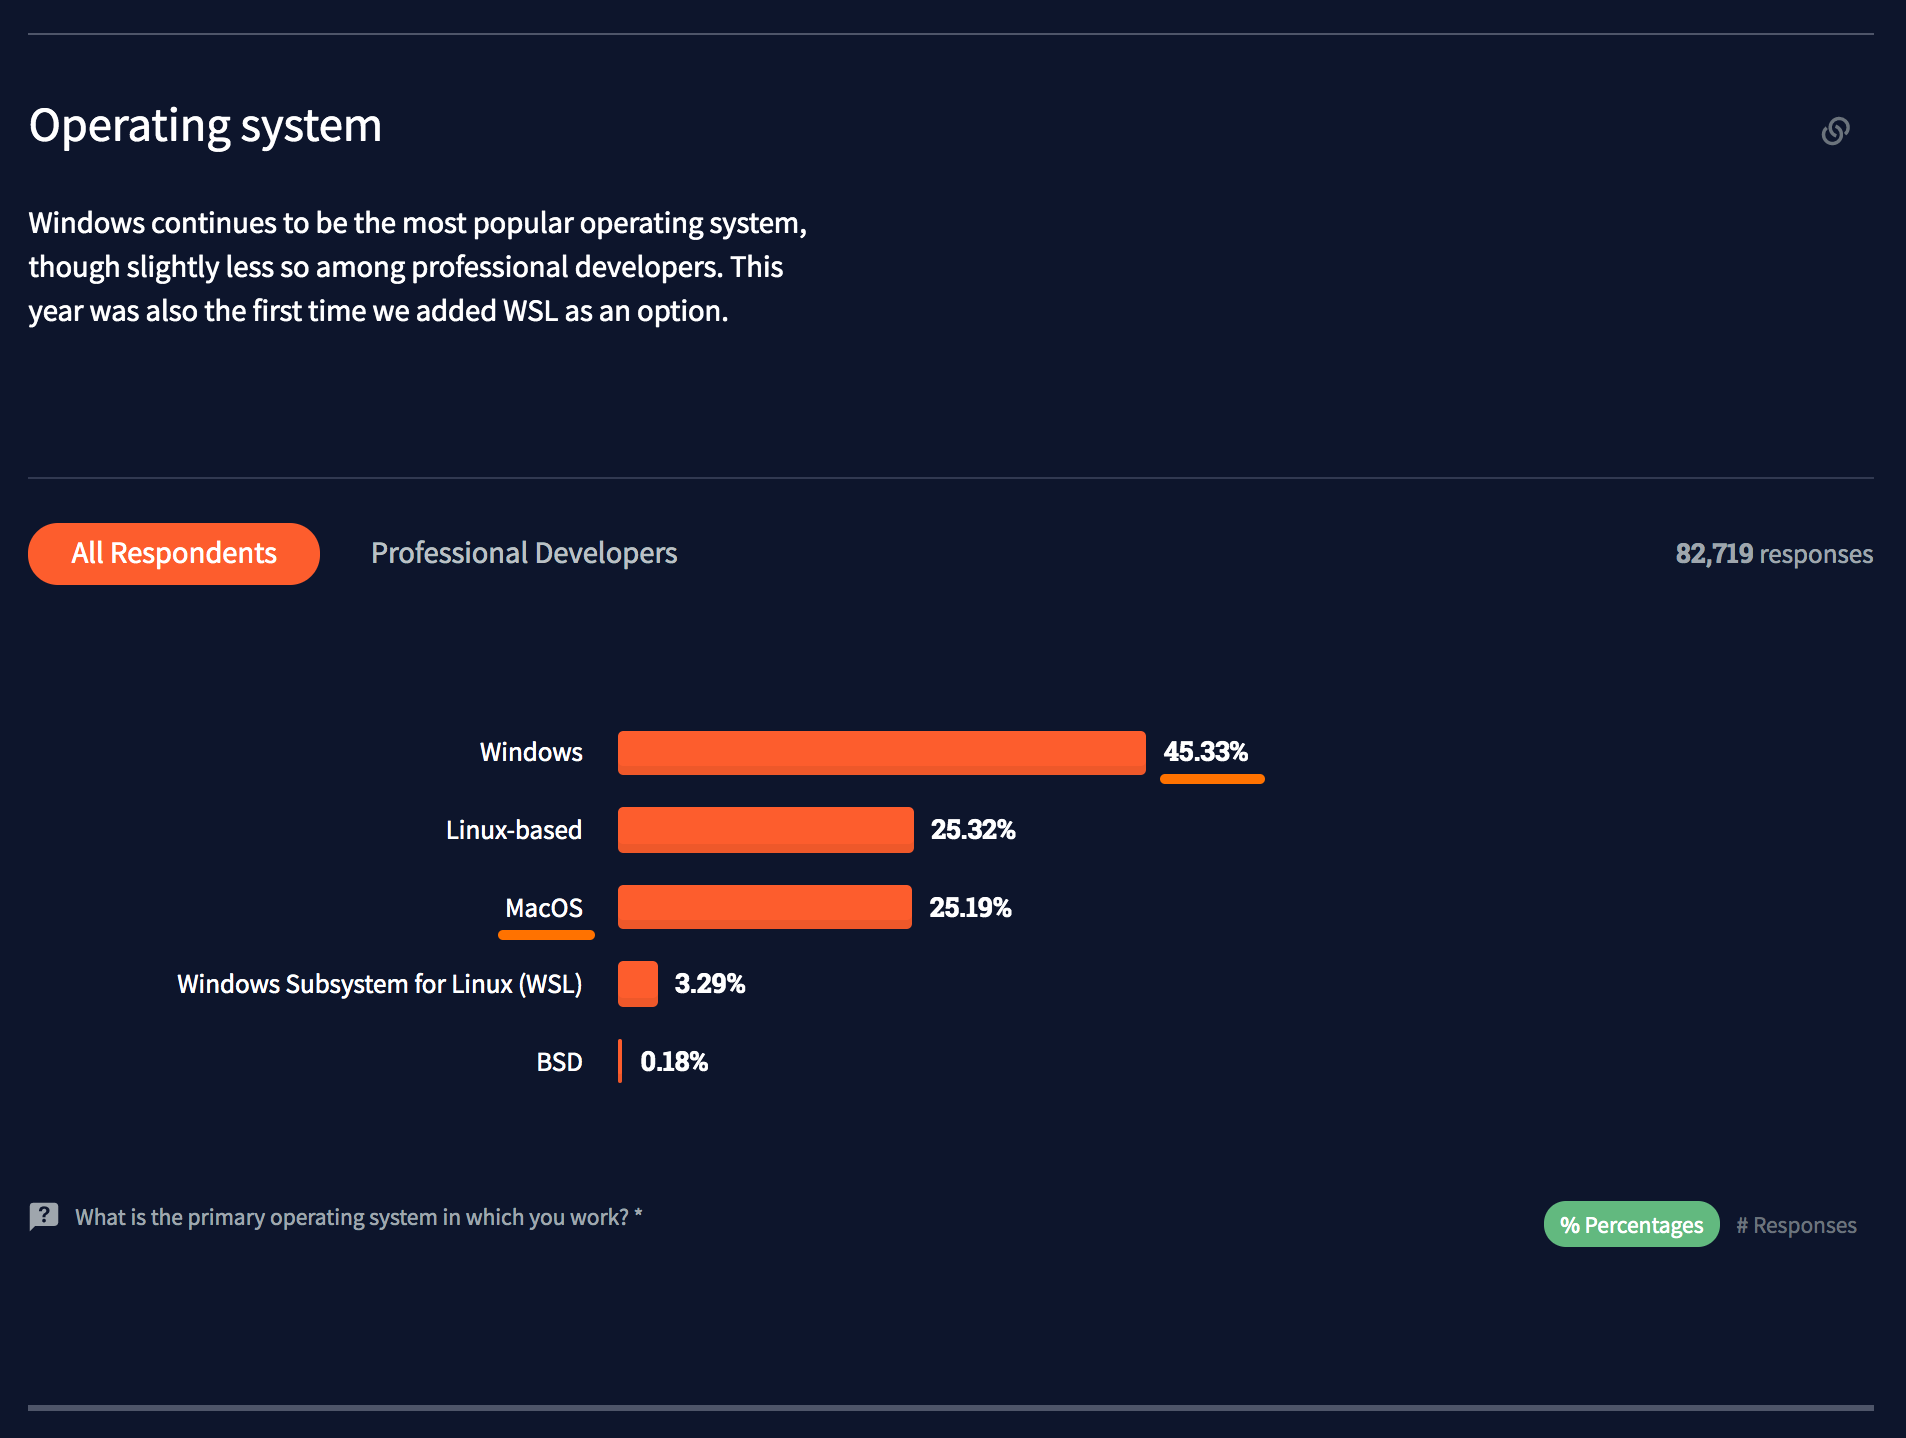Click the underlined 45.33% value
The height and width of the screenshot is (1438, 1906).
1206,752
